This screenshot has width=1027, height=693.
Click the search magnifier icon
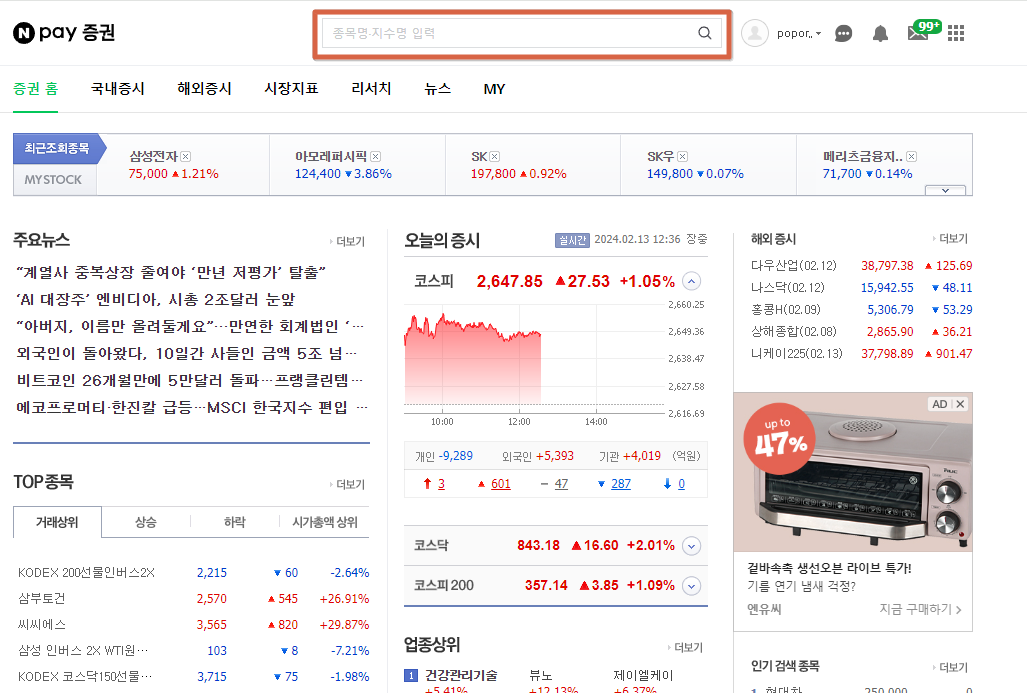(705, 33)
